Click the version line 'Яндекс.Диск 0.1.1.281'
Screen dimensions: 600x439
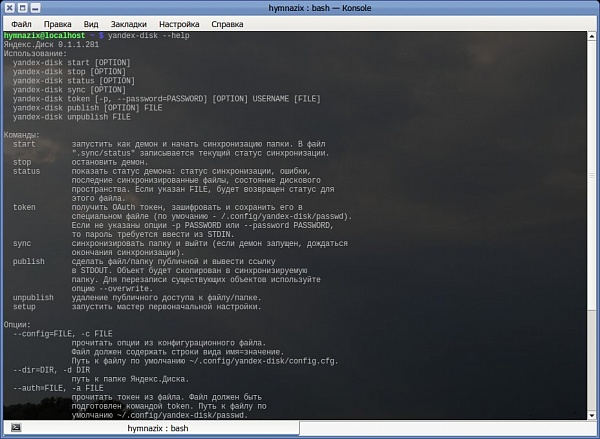51,45
